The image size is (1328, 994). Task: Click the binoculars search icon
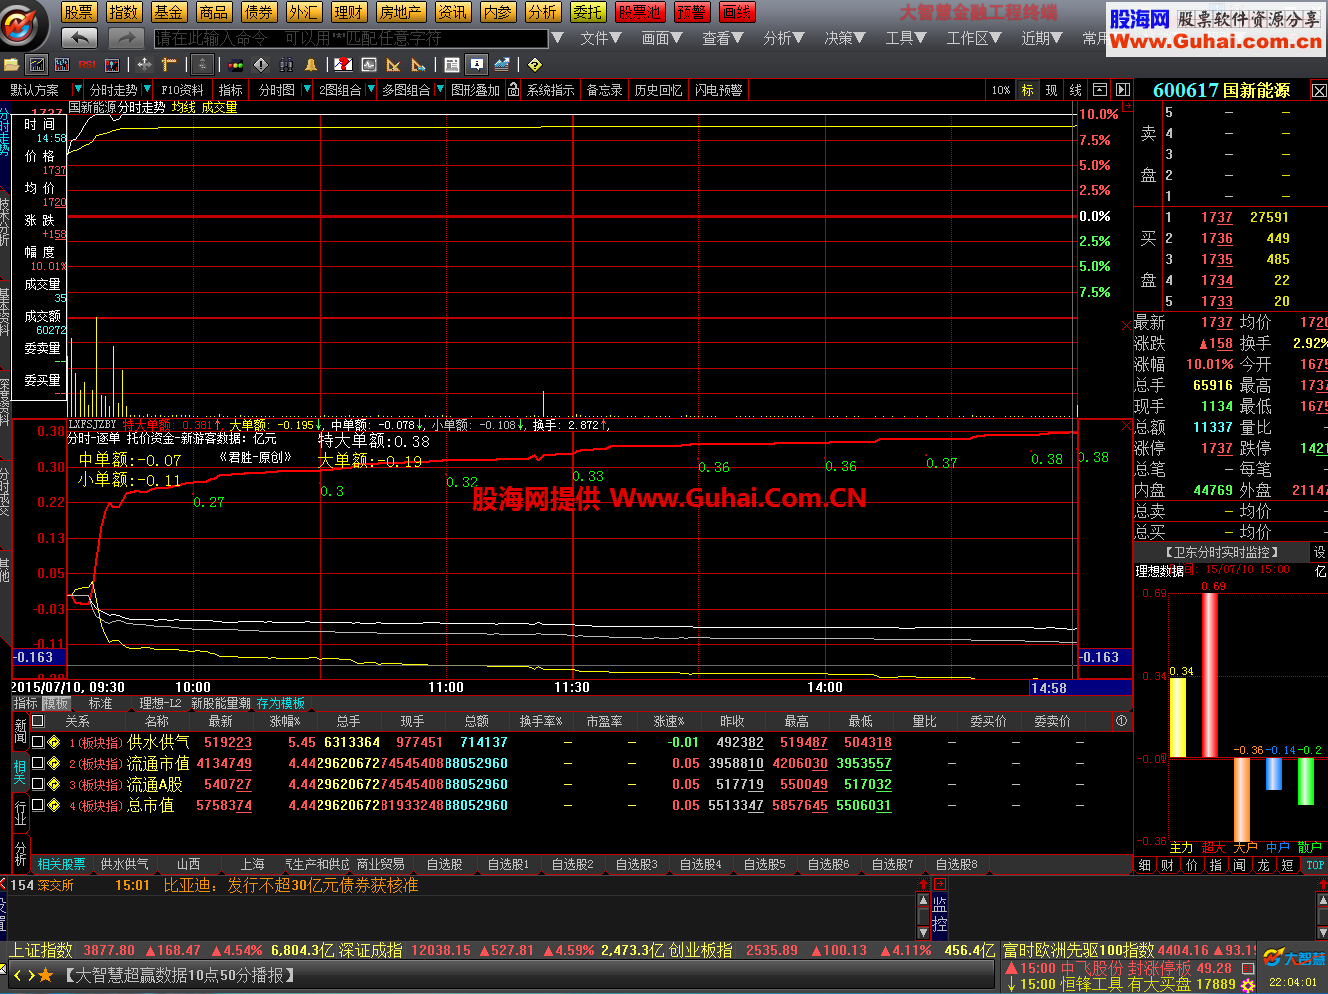click(x=286, y=65)
